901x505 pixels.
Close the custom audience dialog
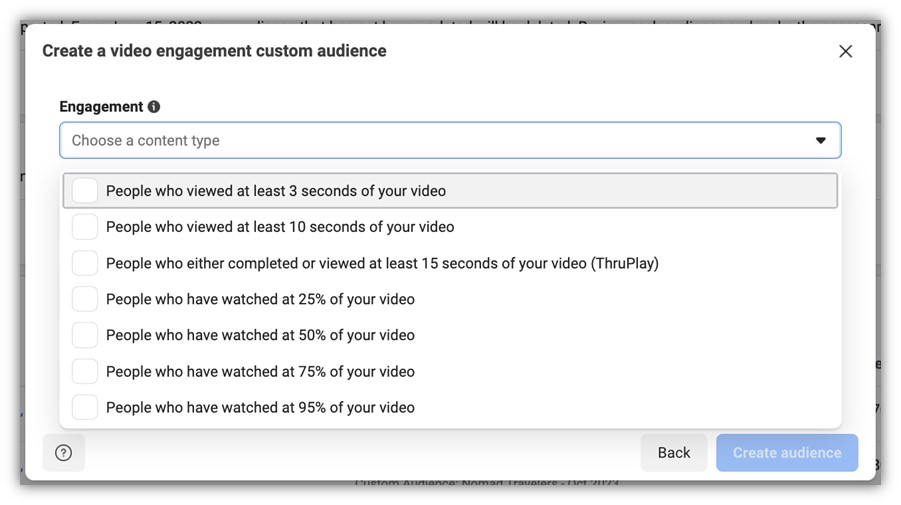point(845,51)
